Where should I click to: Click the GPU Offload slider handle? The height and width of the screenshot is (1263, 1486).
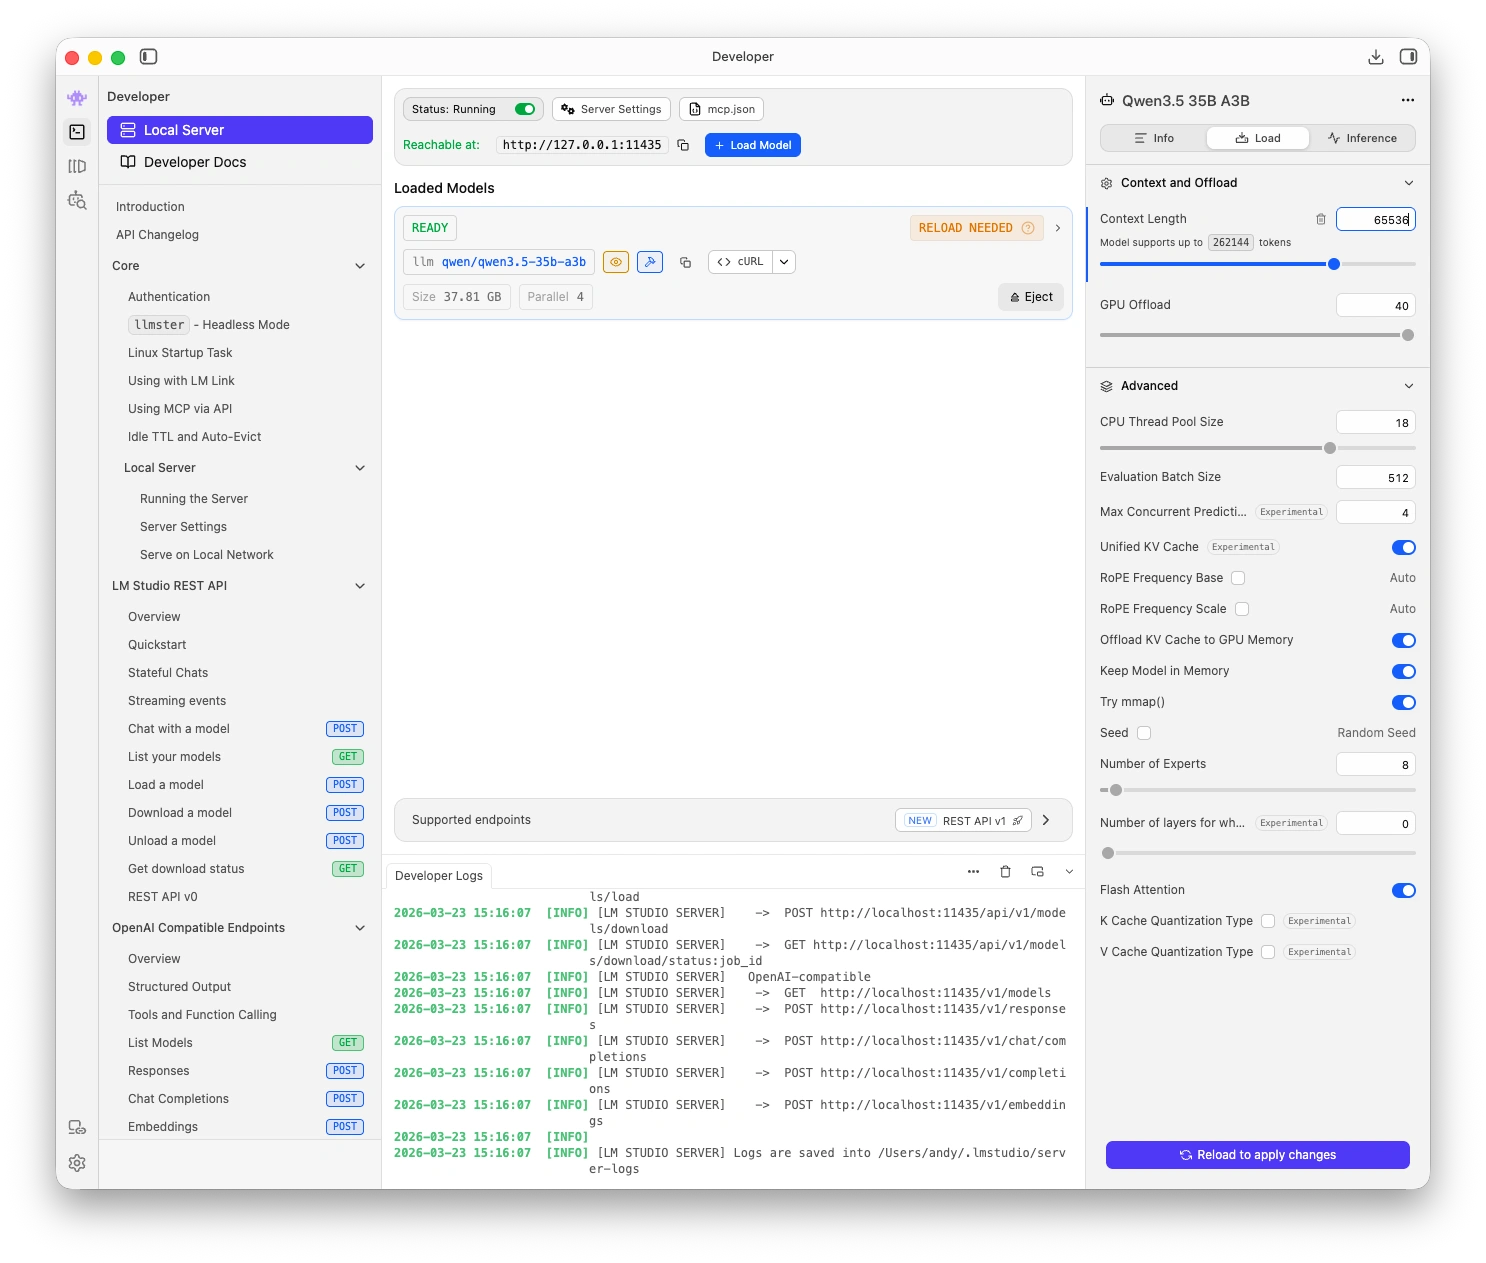click(x=1408, y=335)
